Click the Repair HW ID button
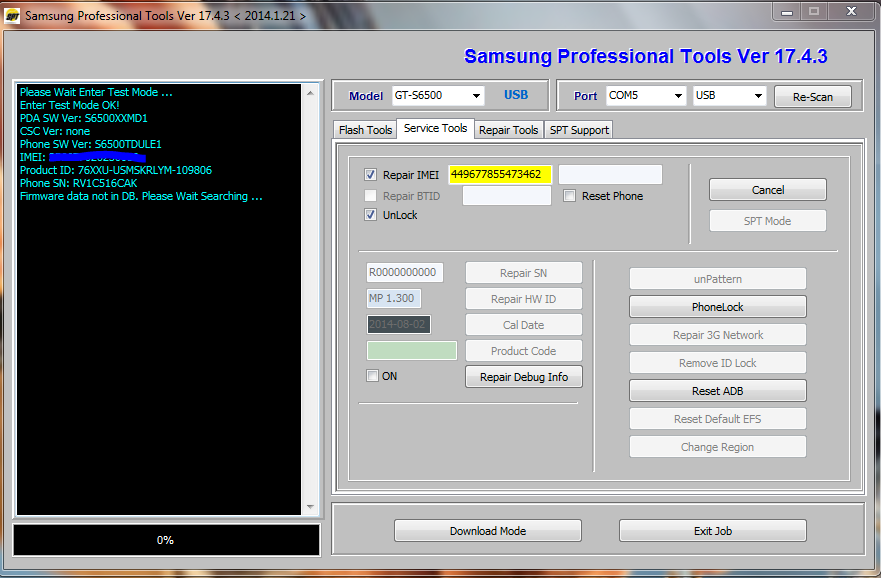 (524, 299)
